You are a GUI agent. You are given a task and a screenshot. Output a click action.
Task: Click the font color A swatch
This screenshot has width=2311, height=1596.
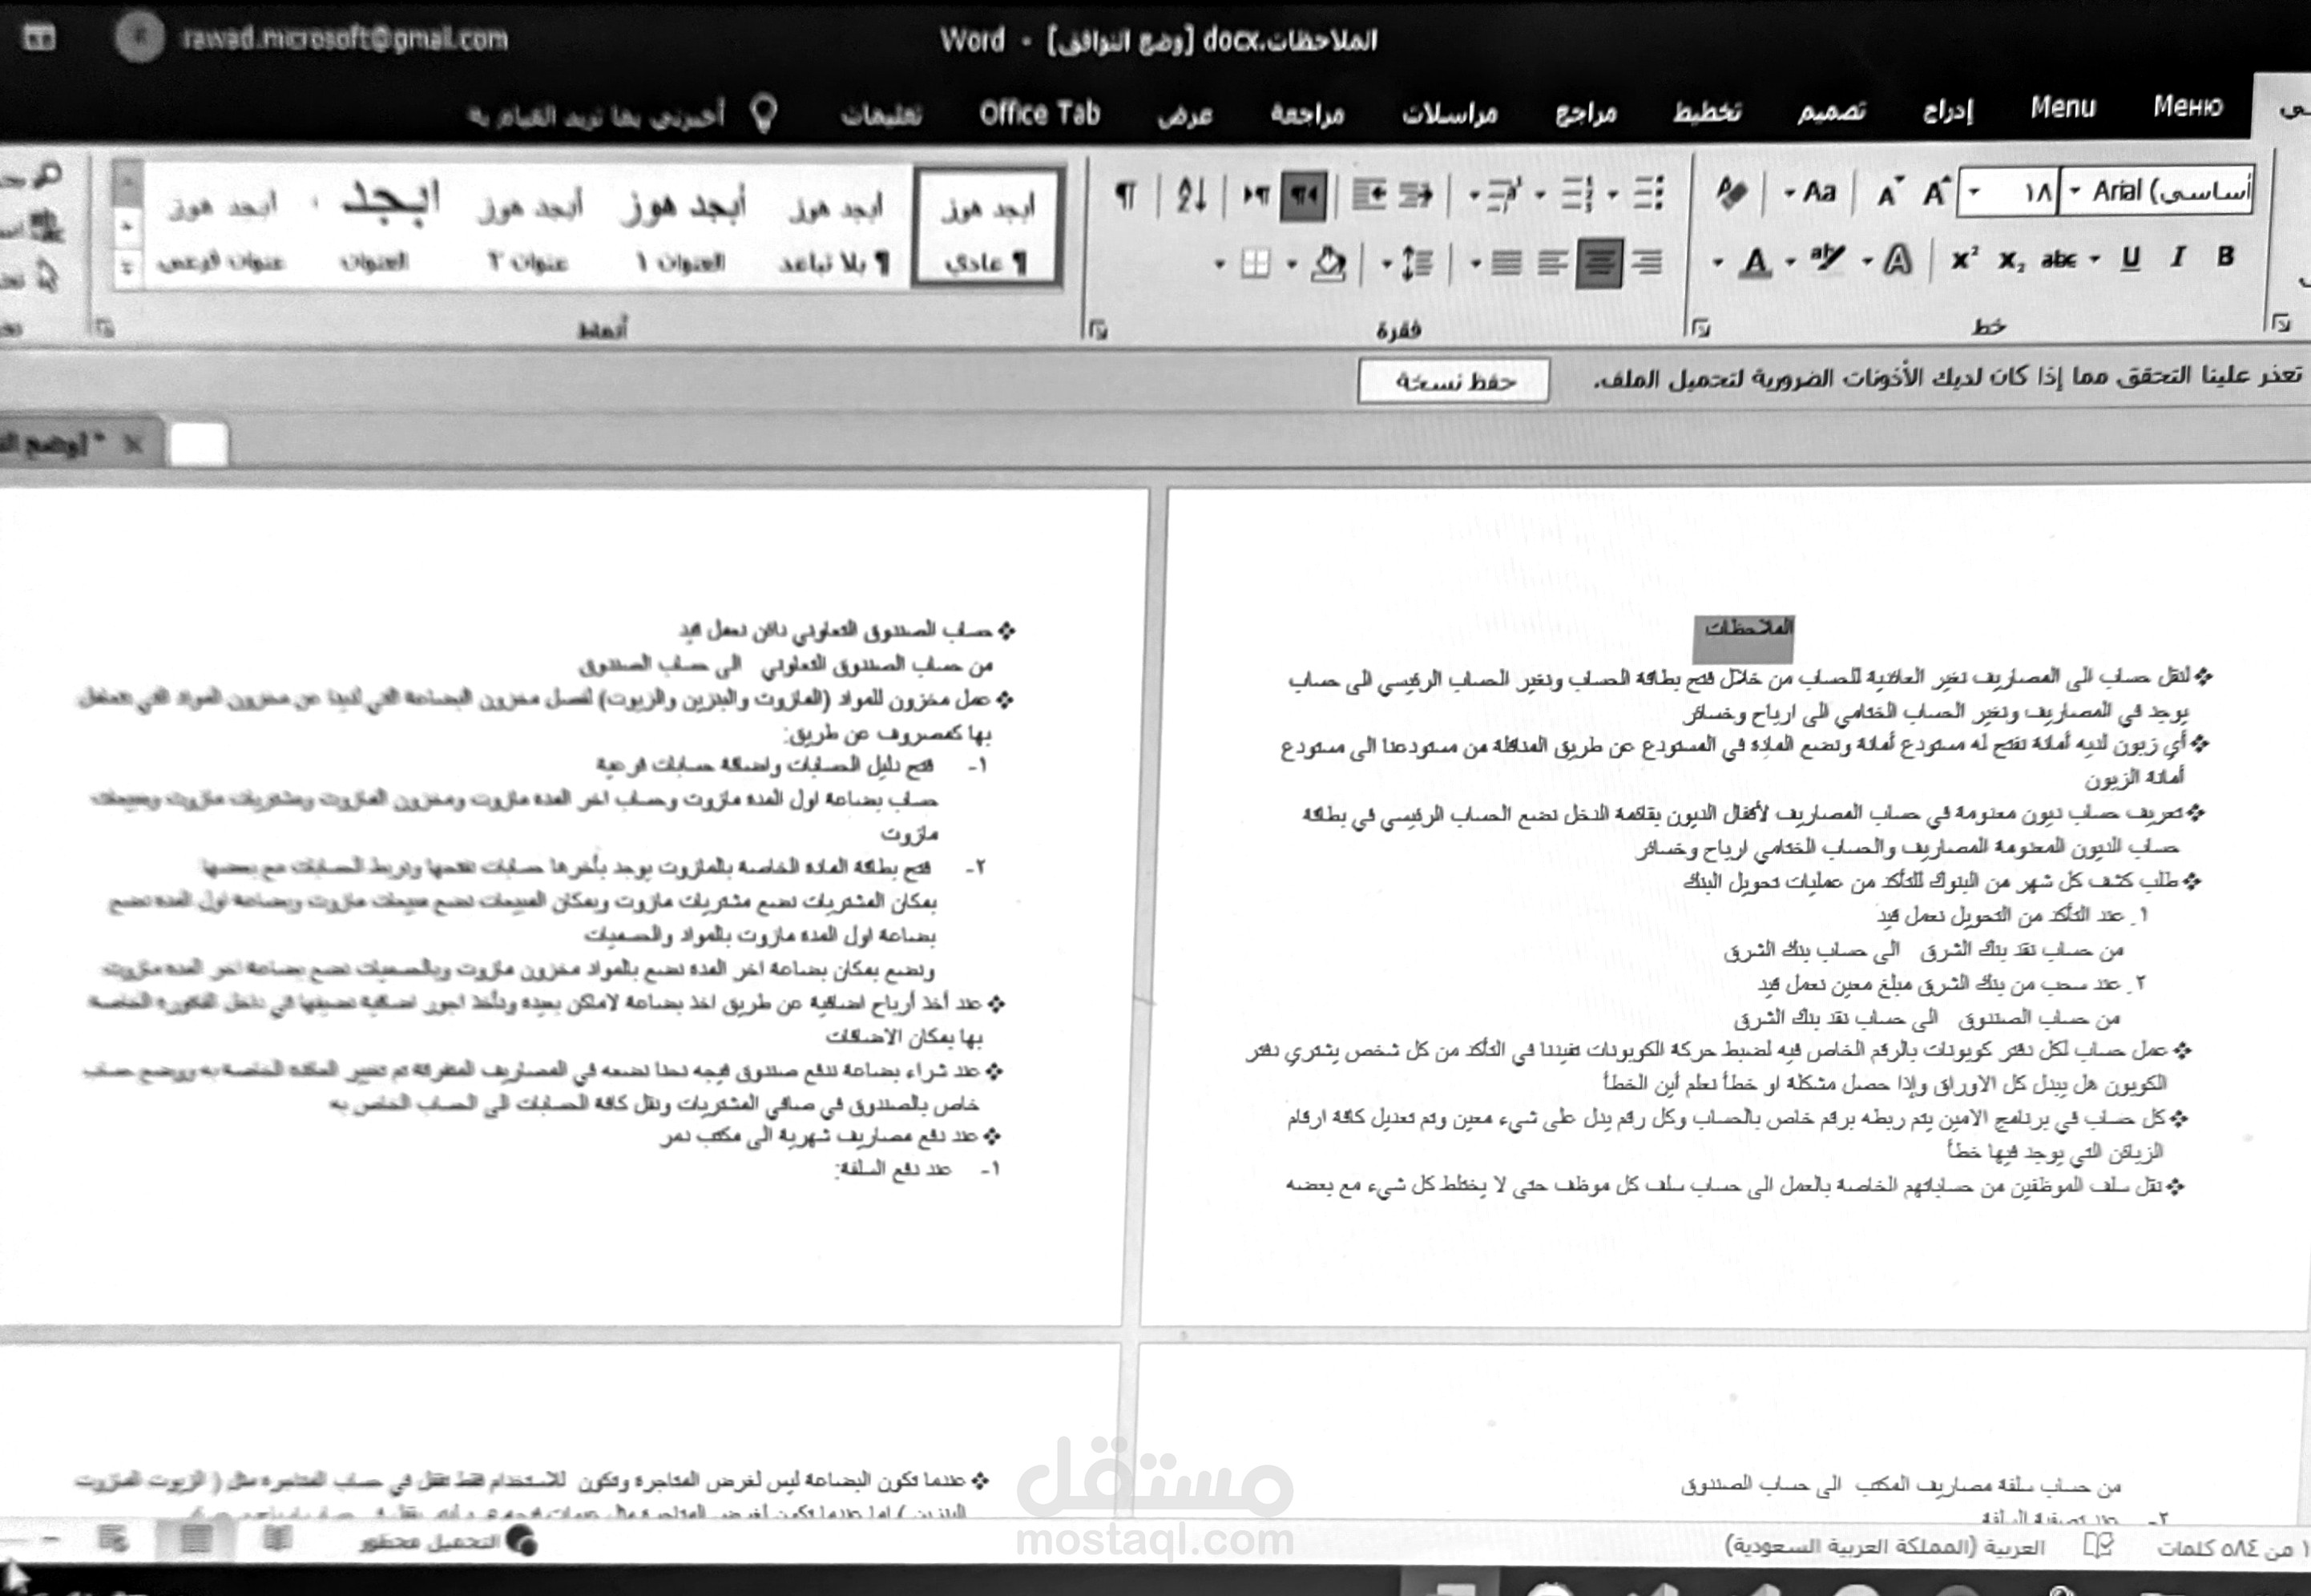pyautogui.click(x=1754, y=263)
